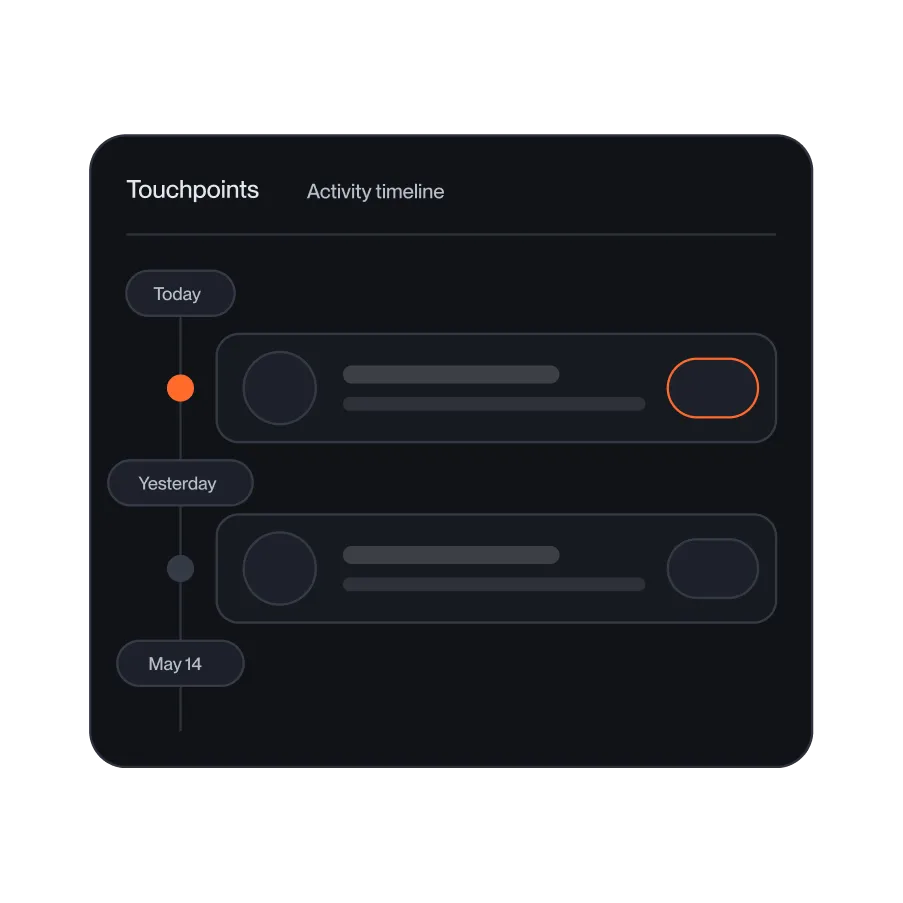Image resolution: width=903 pixels, height=903 pixels.
Task: Click timeline line between gray dot and May 14
Action: 180,611
